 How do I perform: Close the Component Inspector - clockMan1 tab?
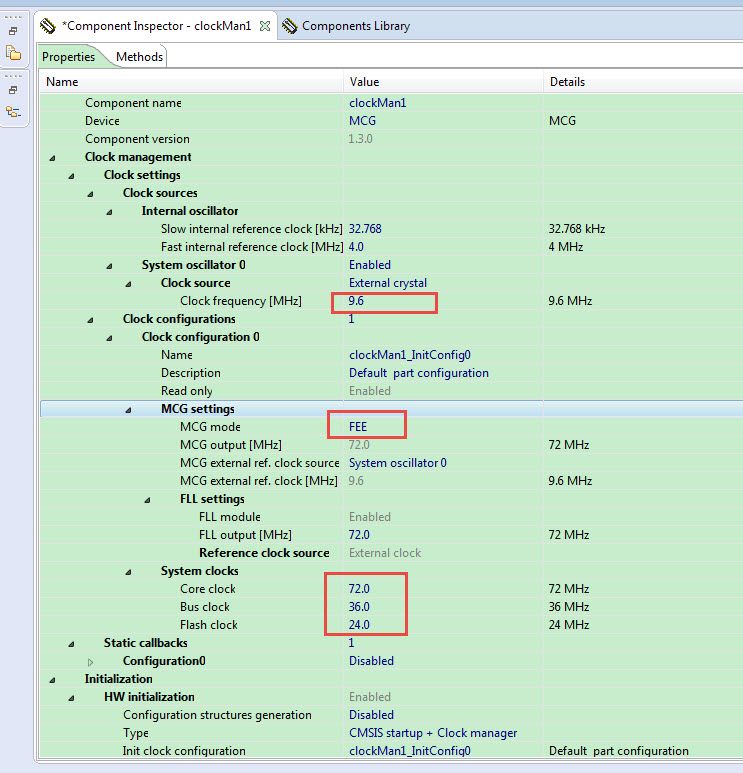(265, 26)
